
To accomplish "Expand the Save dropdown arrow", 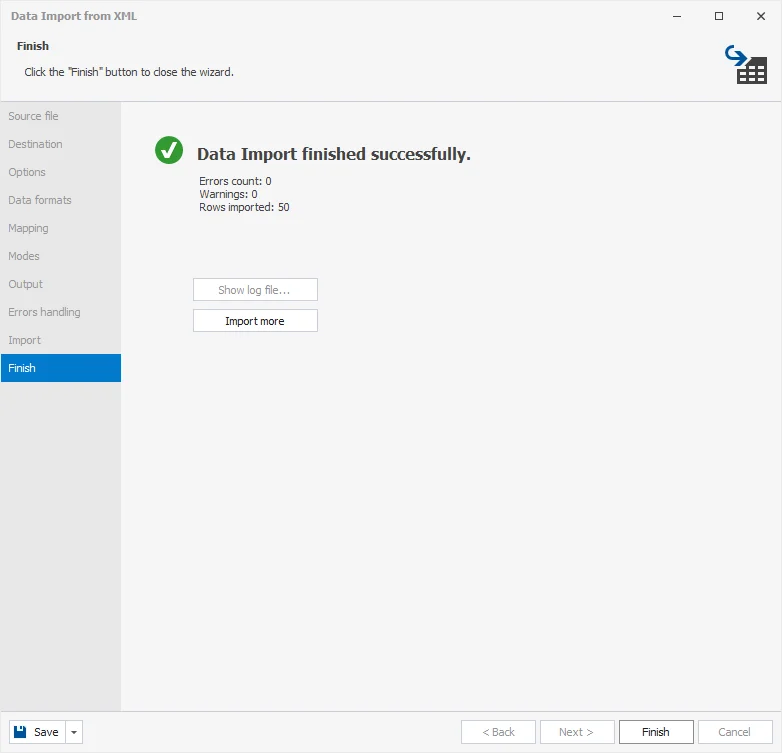I will pos(74,732).
